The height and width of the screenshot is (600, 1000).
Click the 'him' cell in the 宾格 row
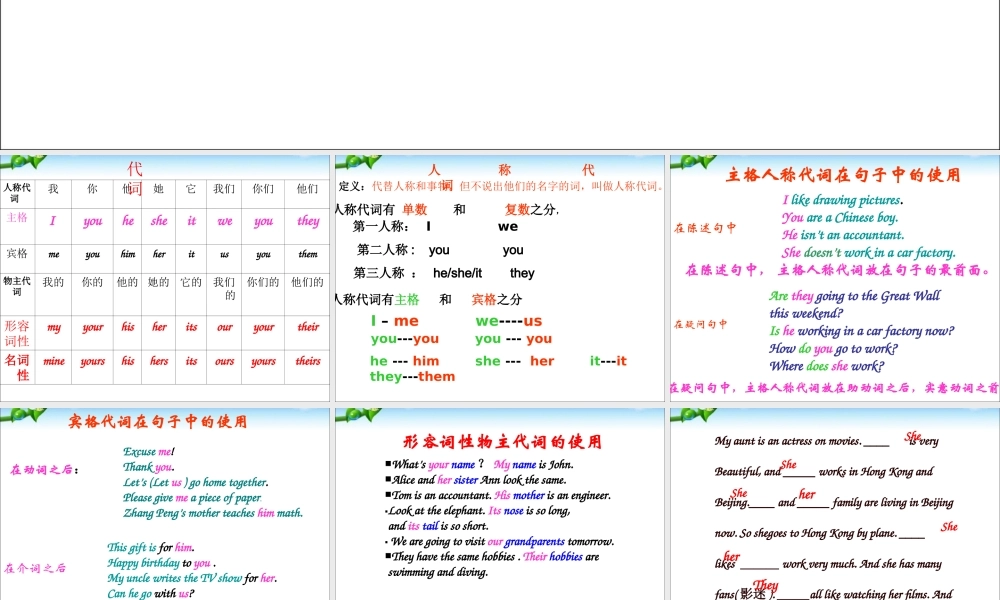click(128, 254)
